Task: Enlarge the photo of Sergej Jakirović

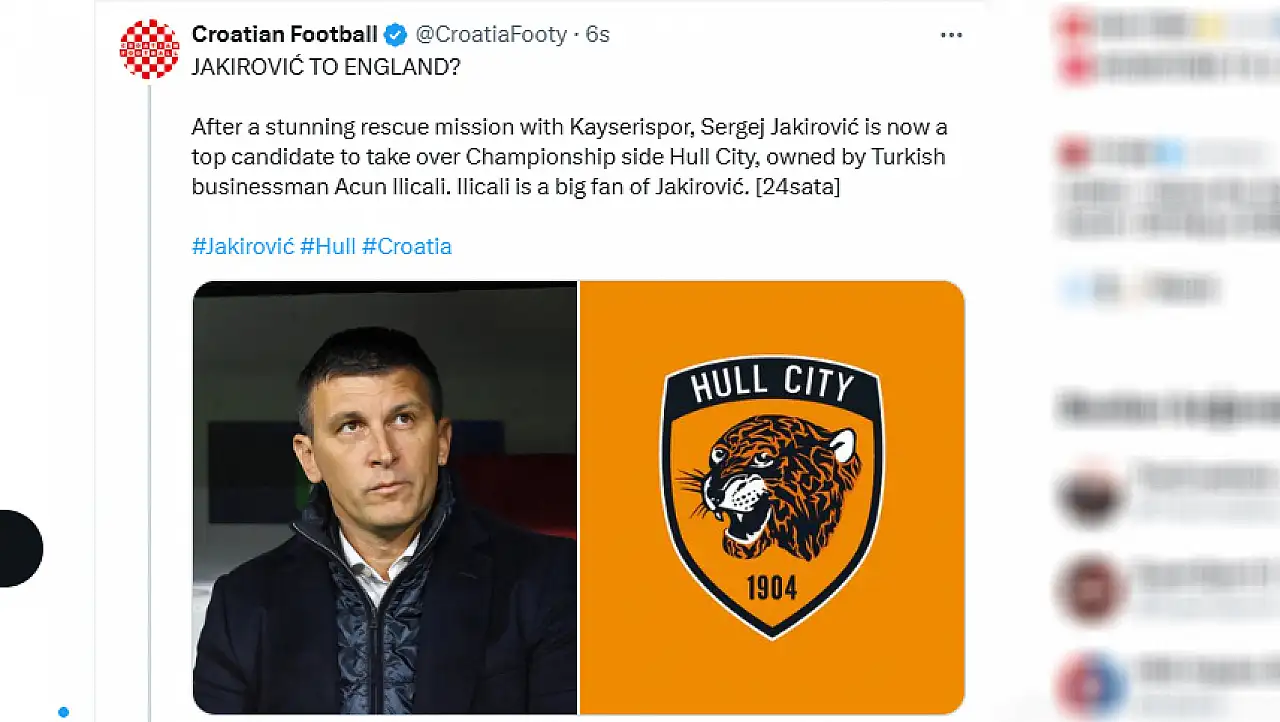Action: pyautogui.click(x=385, y=497)
